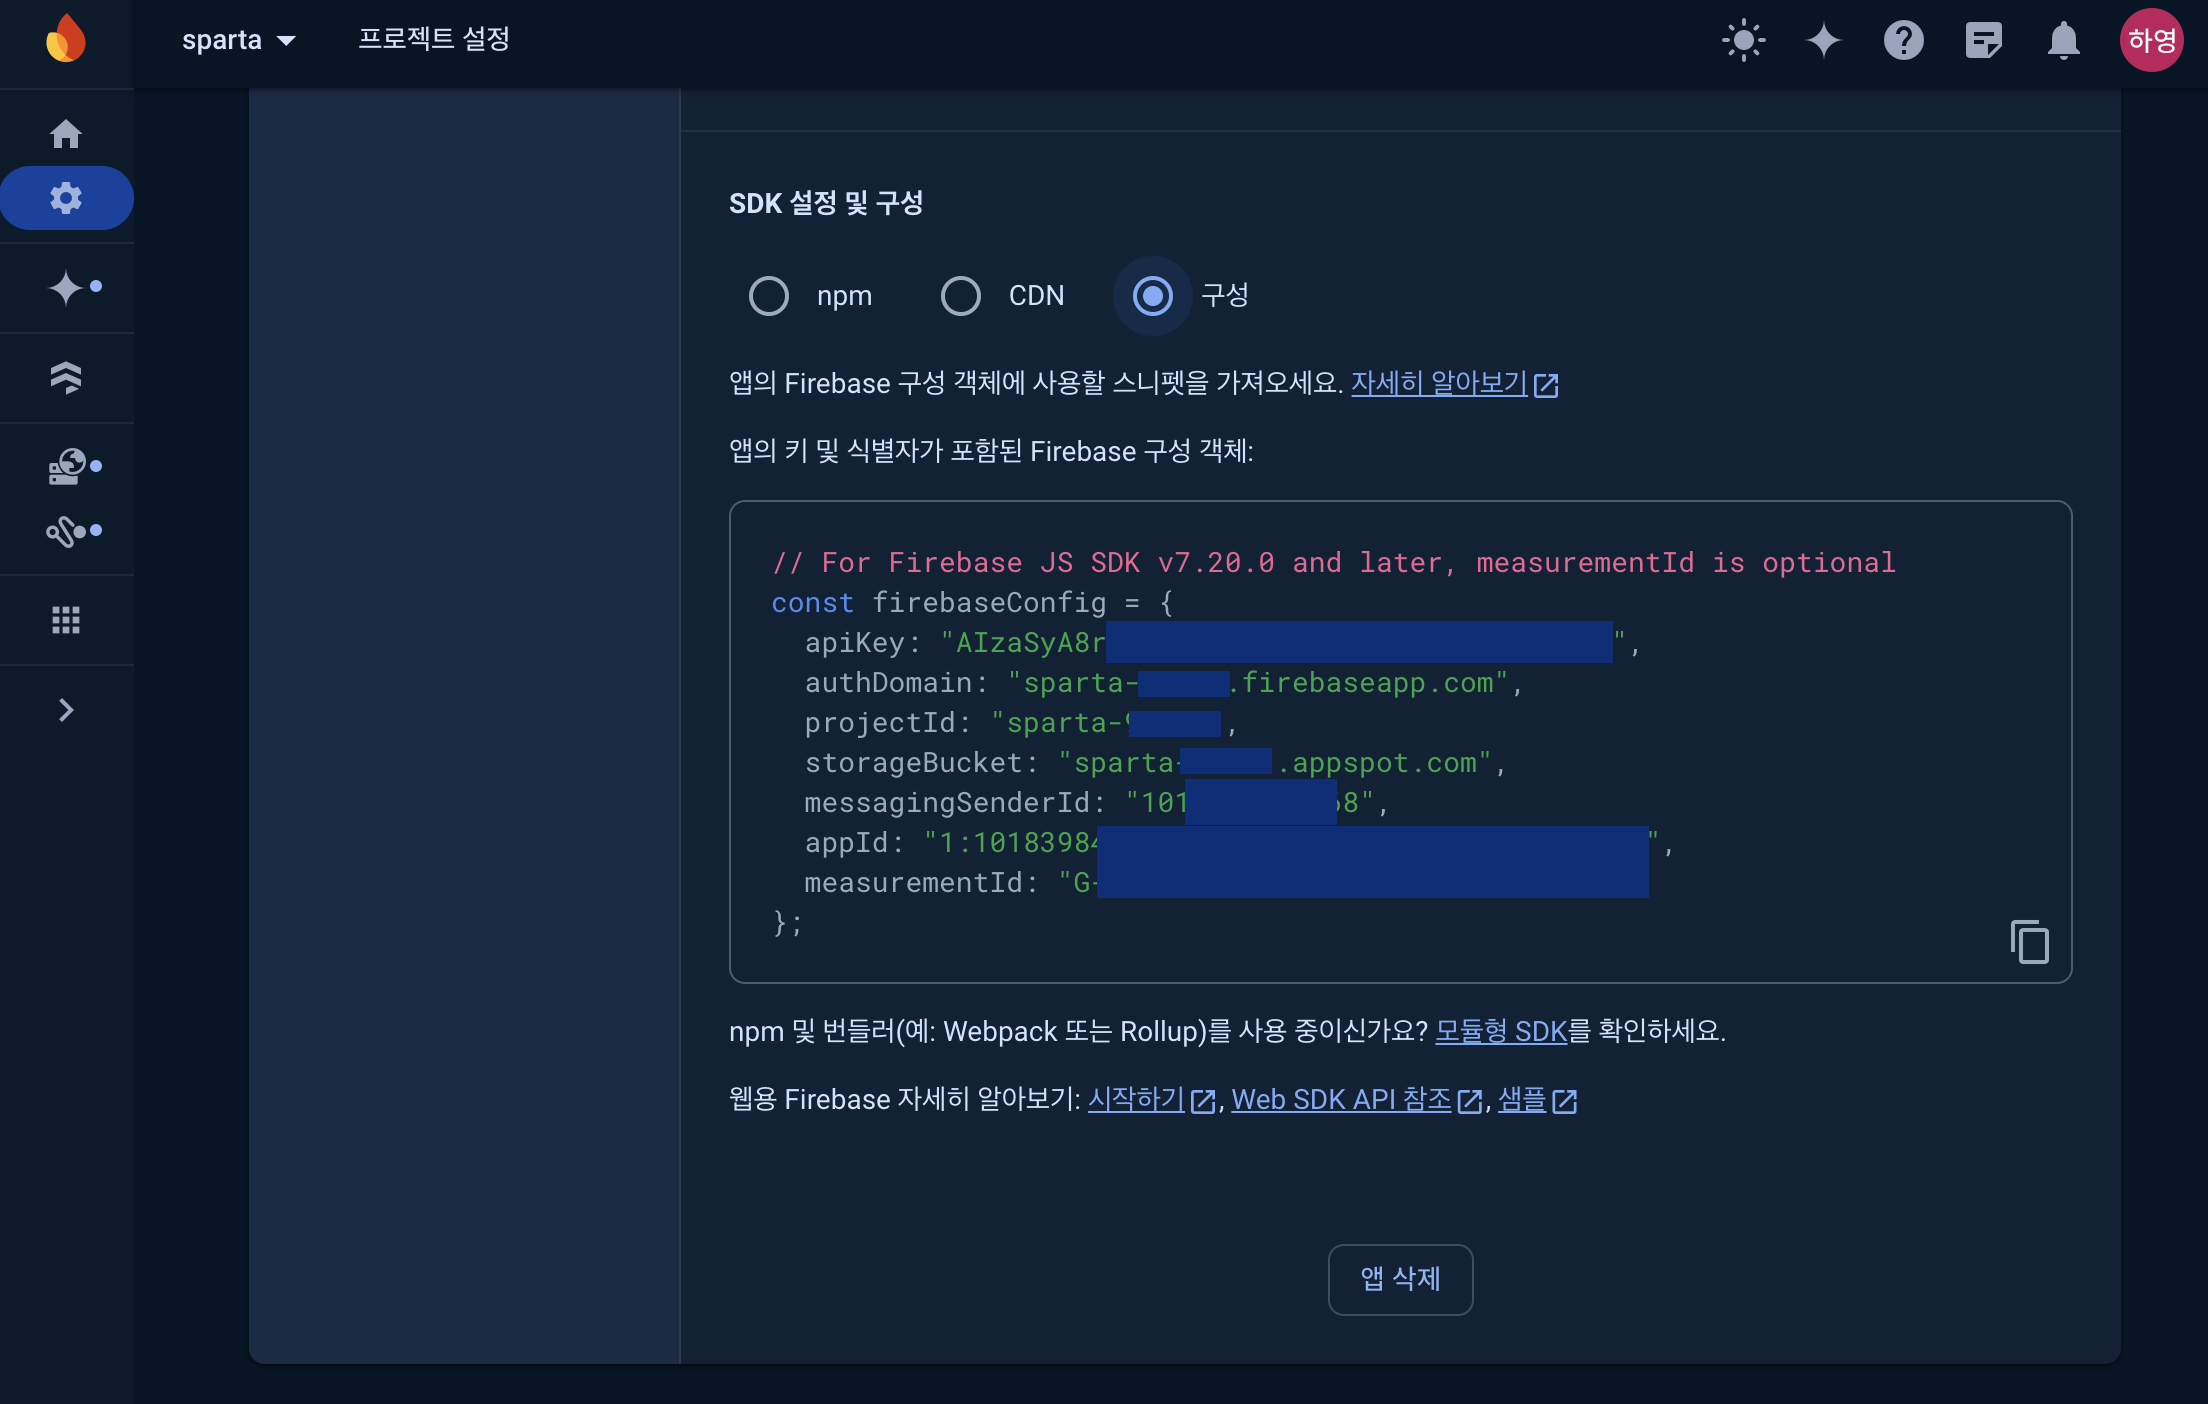The width and height of the screenshot is (2208, 1404).
Task: Open the Web SDK API 참조 link
Action: (x=1341, y=1100)
